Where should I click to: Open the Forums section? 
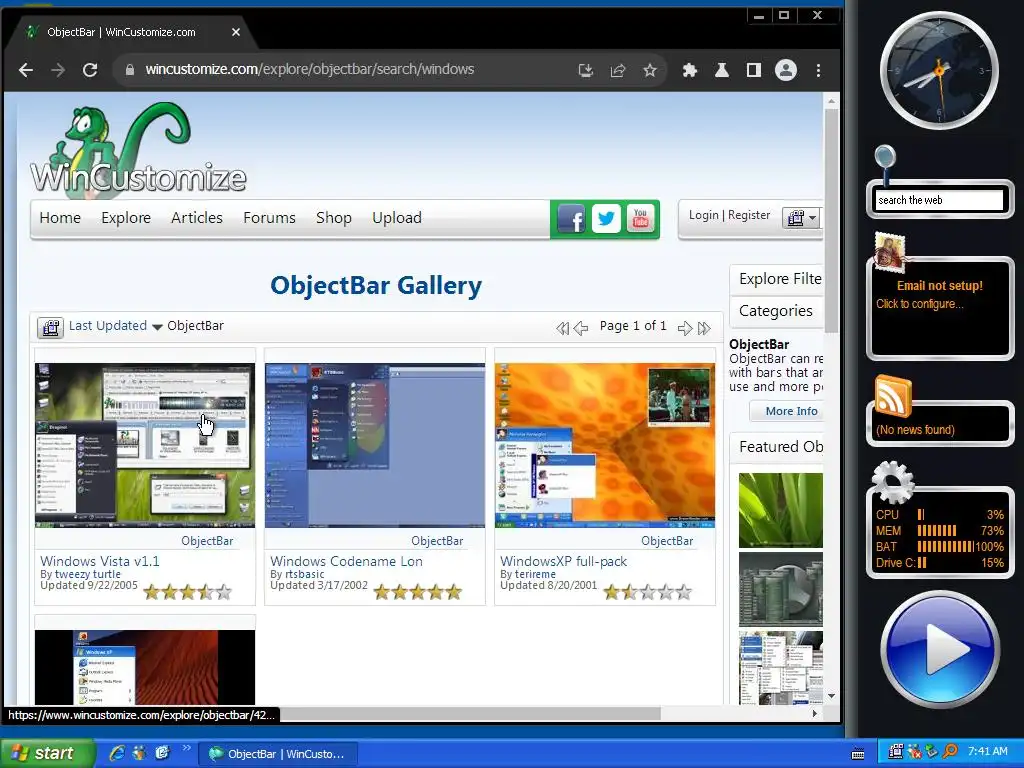(x=269, y=217)
